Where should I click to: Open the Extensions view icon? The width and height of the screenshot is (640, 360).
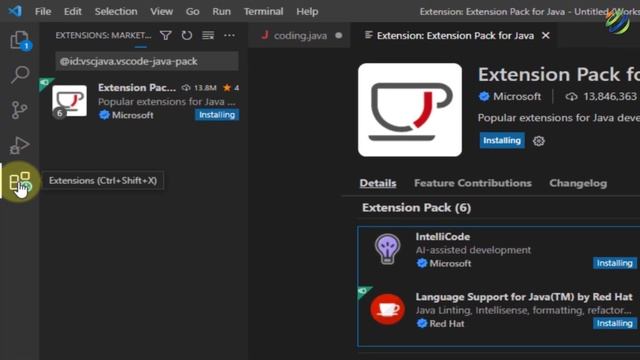click(20, 181)
